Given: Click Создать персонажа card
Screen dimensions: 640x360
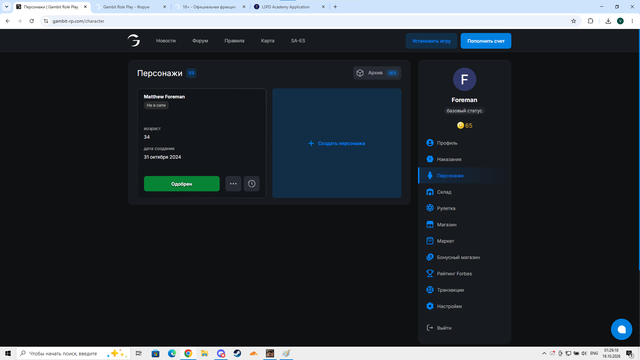Looking at the screenshot, I should pyautogui.click(x=337, y=143).
